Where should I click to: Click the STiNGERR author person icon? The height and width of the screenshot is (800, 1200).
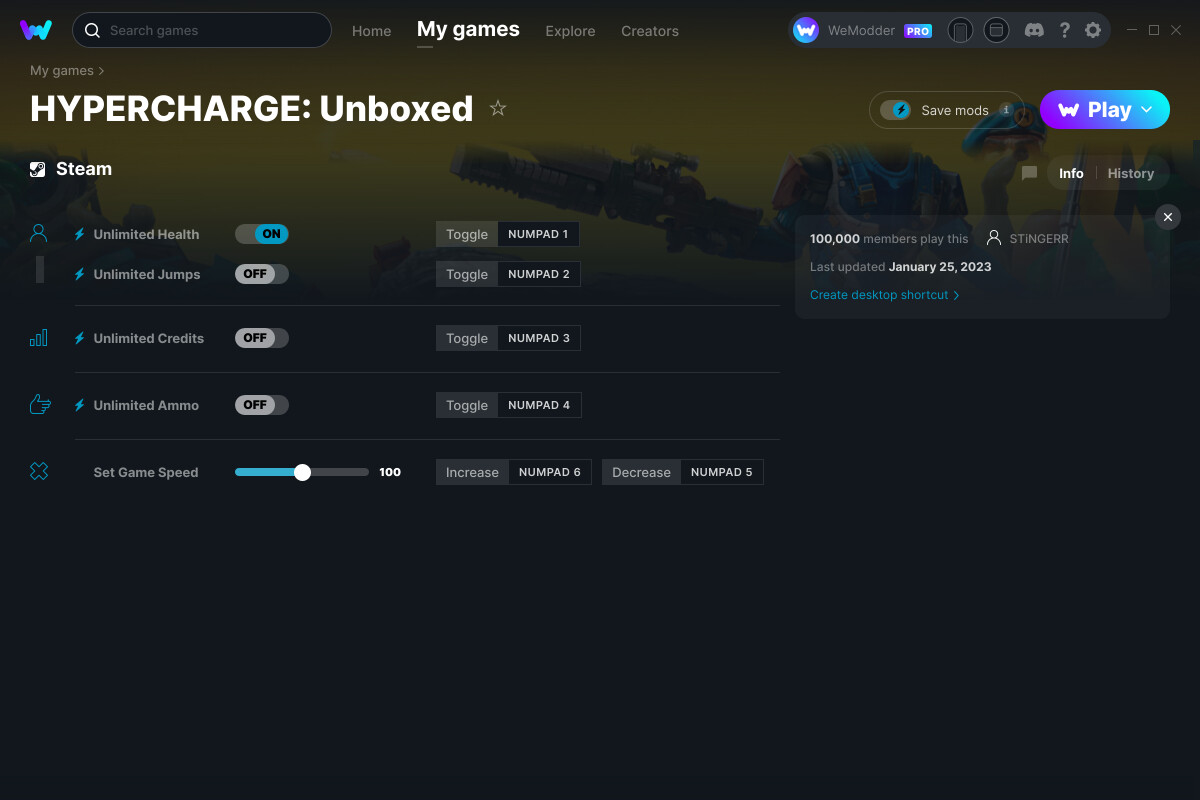994,239
